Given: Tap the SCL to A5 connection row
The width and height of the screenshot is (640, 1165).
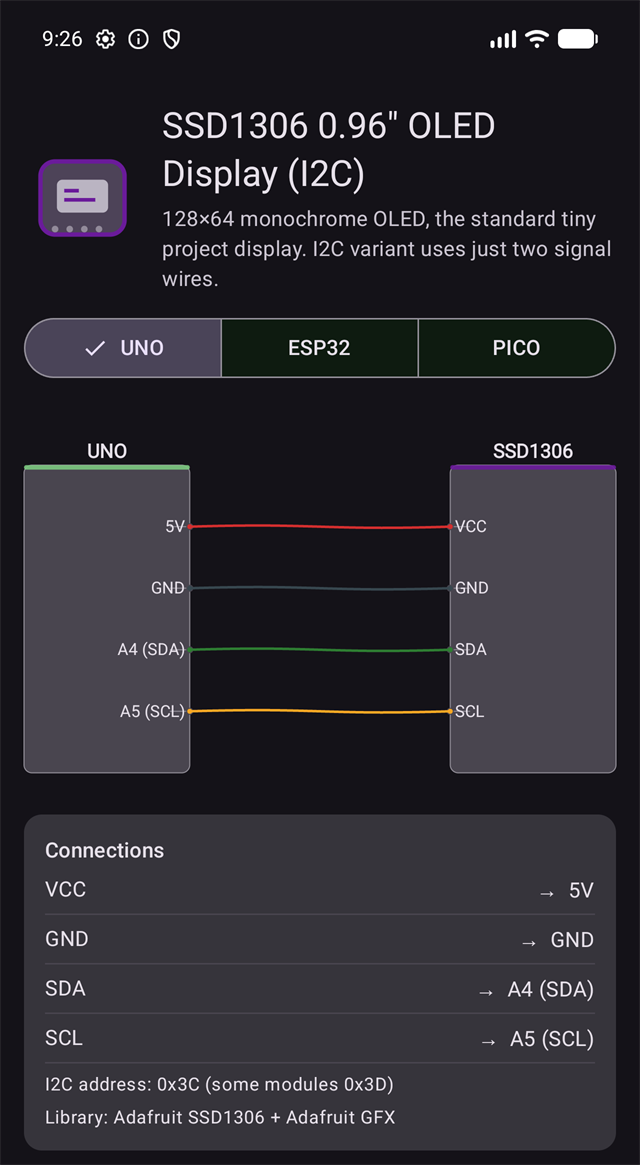Looking at the screenshot, I should click(x=320, y=1039).
